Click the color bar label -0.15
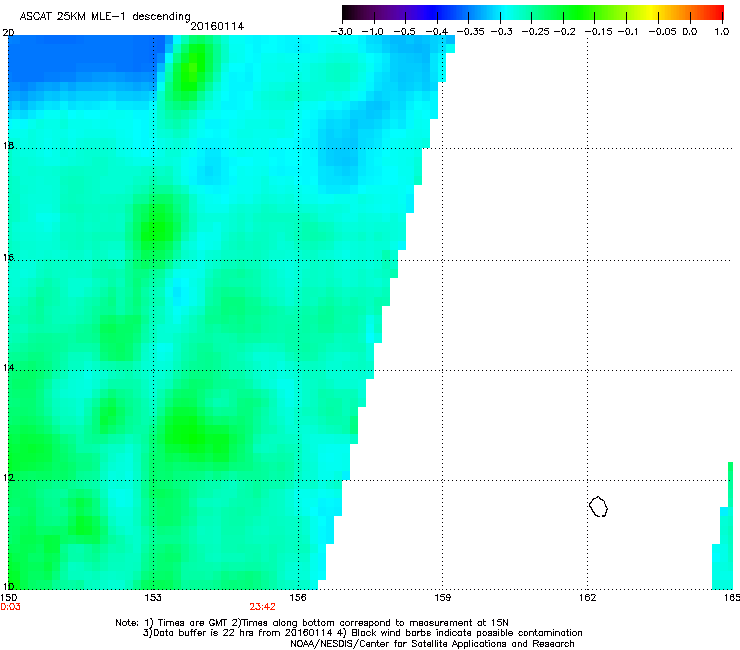Image resolution: width=740 pixels, height=650 pixels. pyautogui.click(x=598, y=32)
